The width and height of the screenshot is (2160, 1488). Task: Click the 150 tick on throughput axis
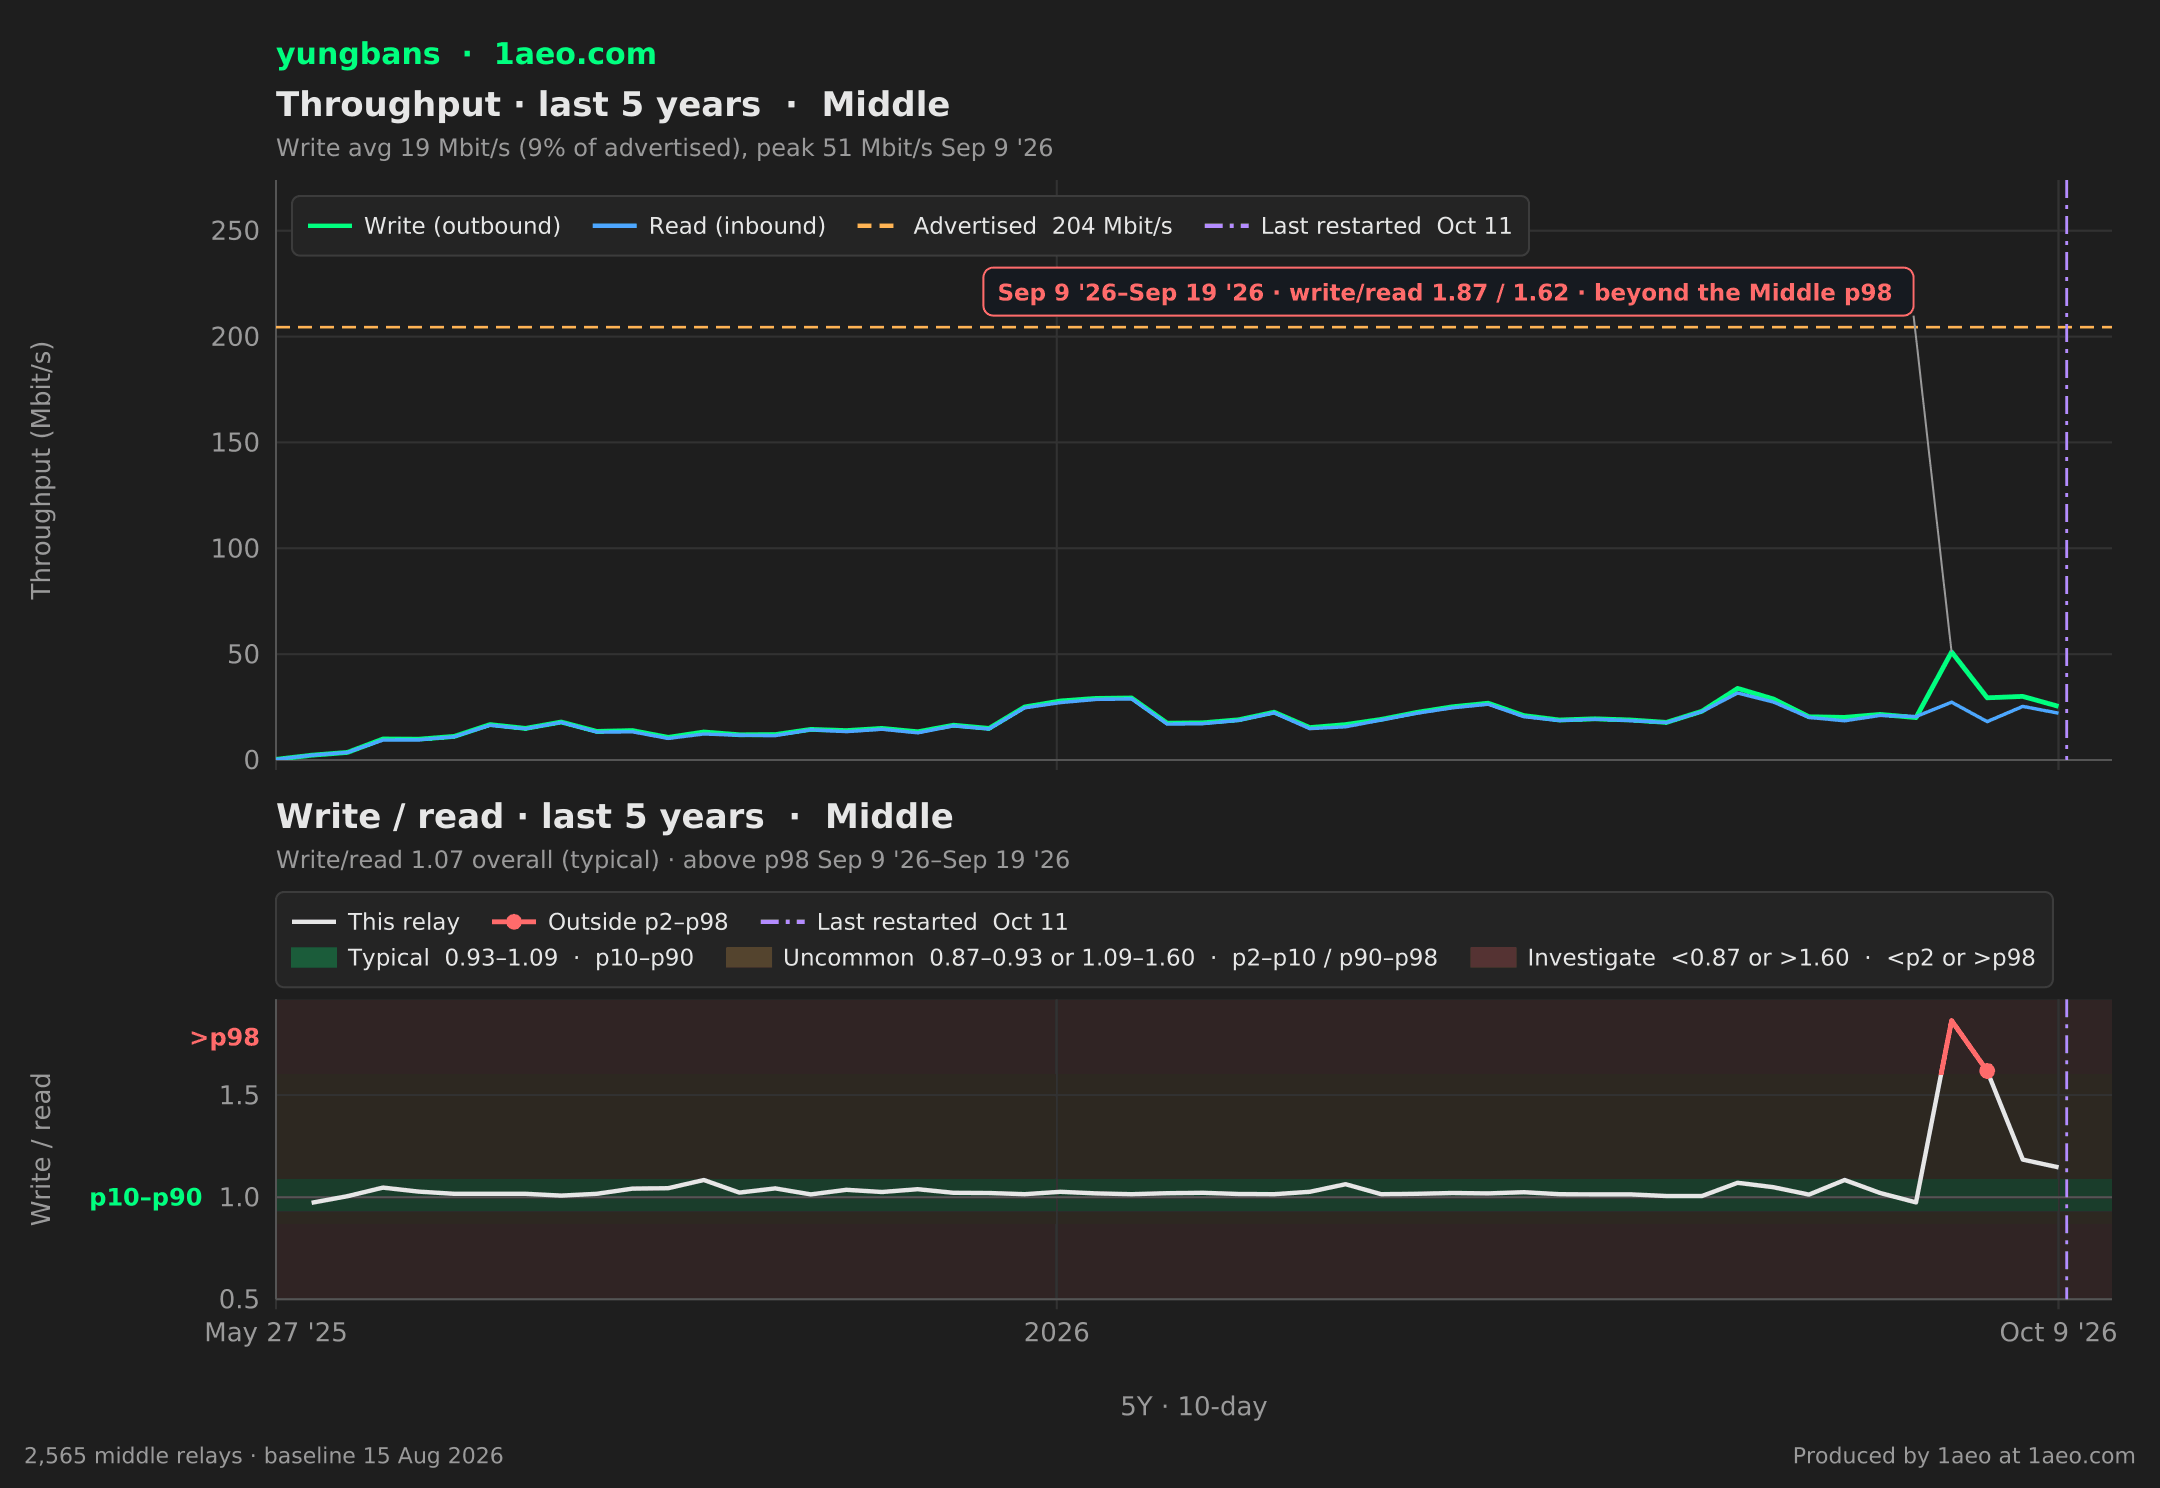[x=235, y=443]
